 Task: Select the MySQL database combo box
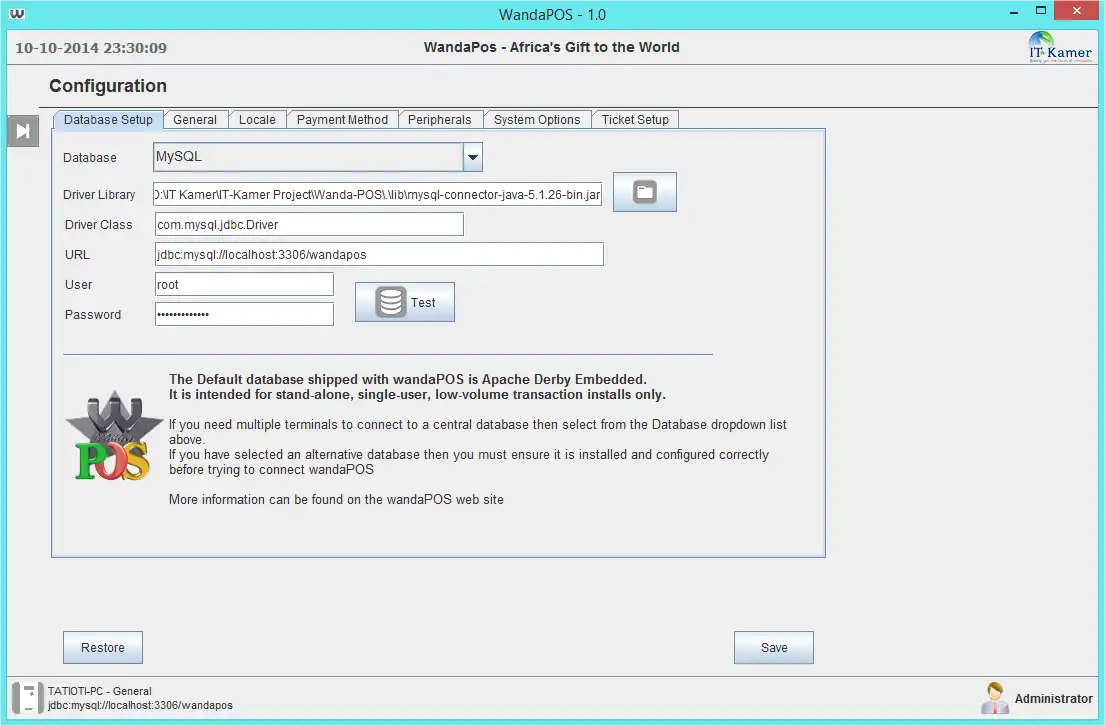pos(318,157)
